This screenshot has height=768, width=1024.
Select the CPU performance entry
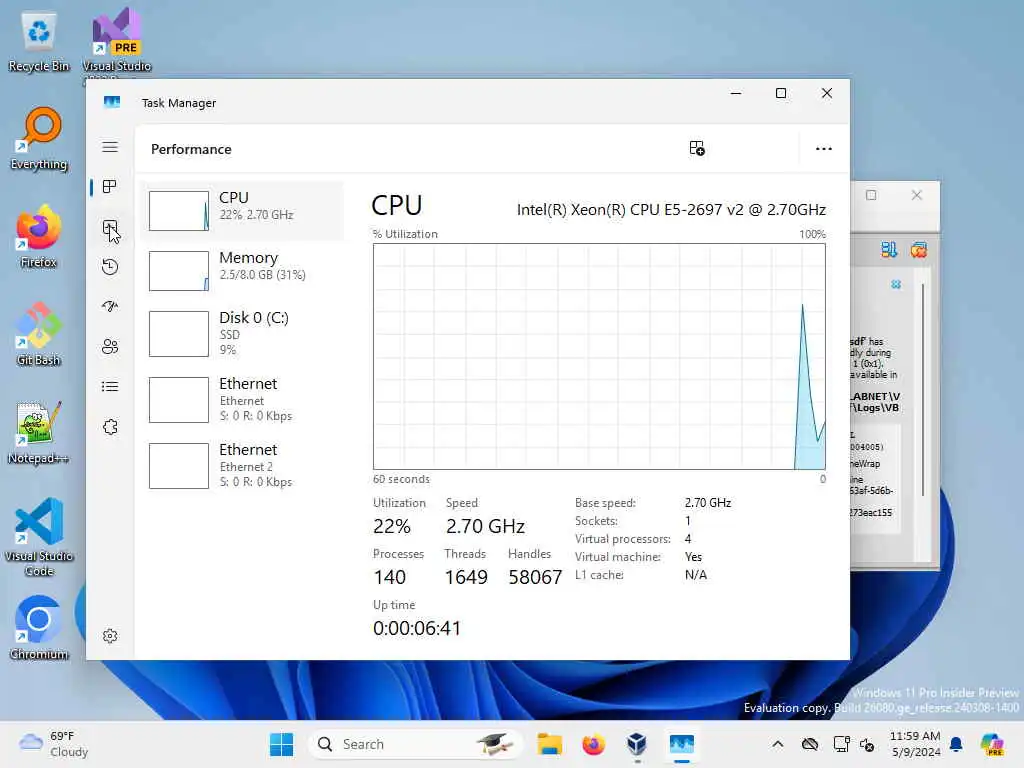[242, 211]
